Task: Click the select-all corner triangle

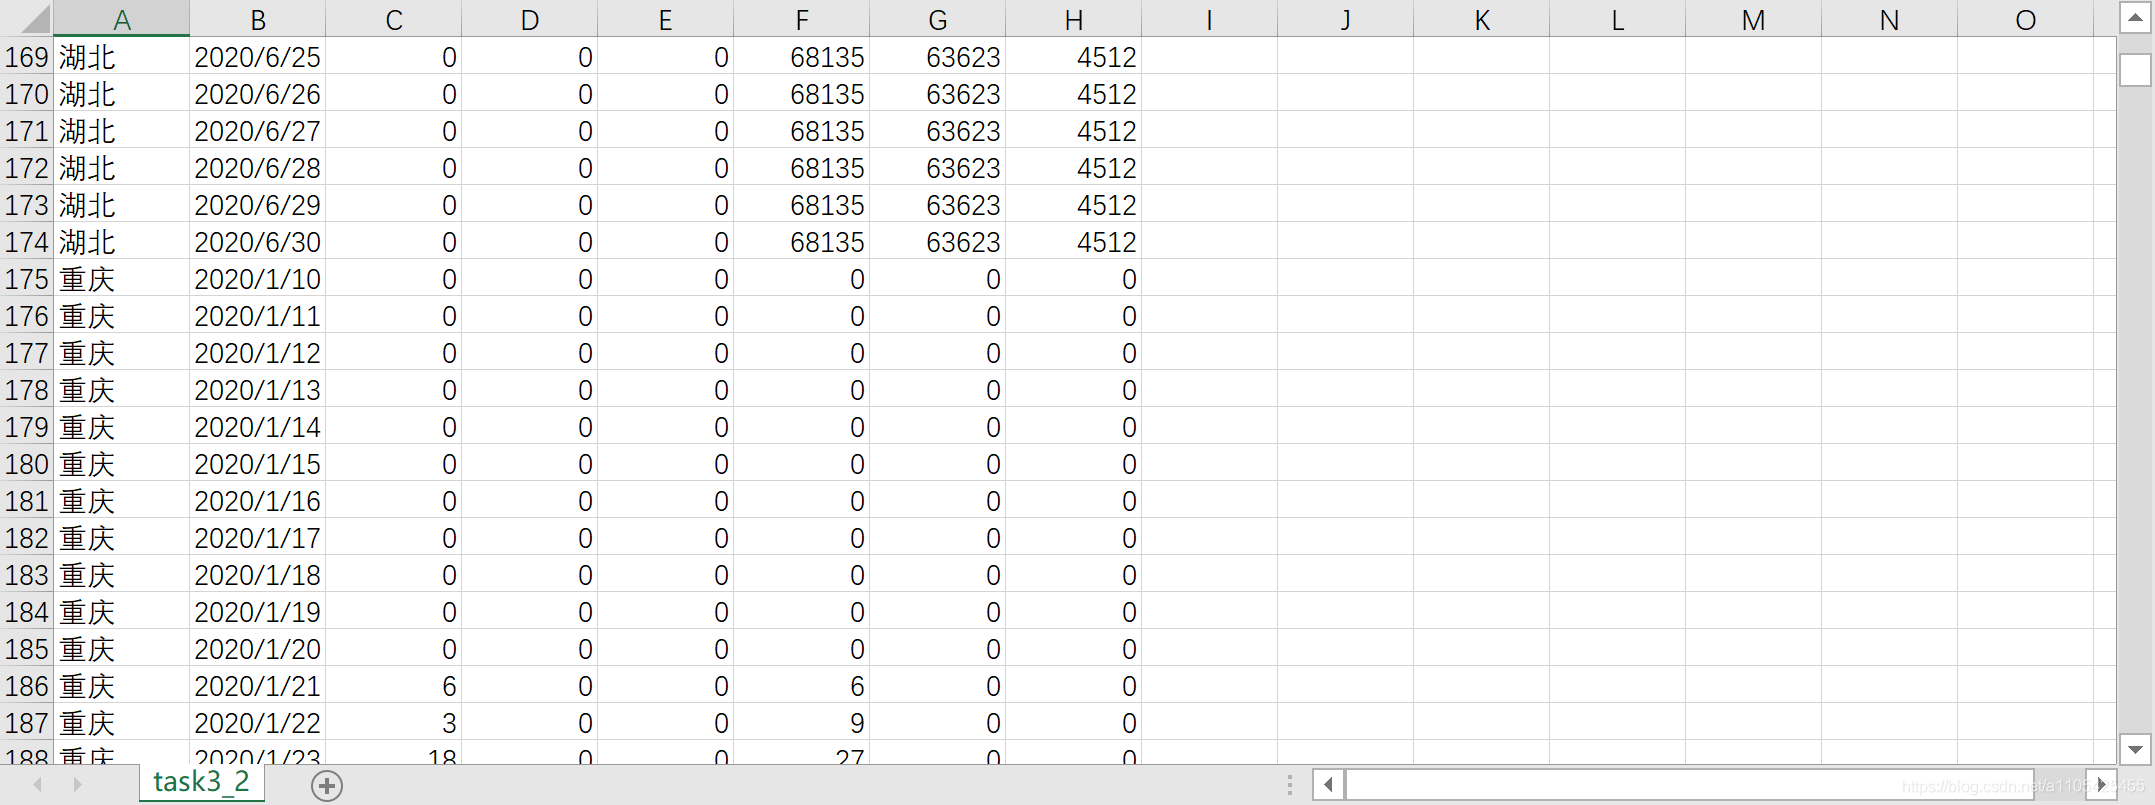Action: click(34, 19)
